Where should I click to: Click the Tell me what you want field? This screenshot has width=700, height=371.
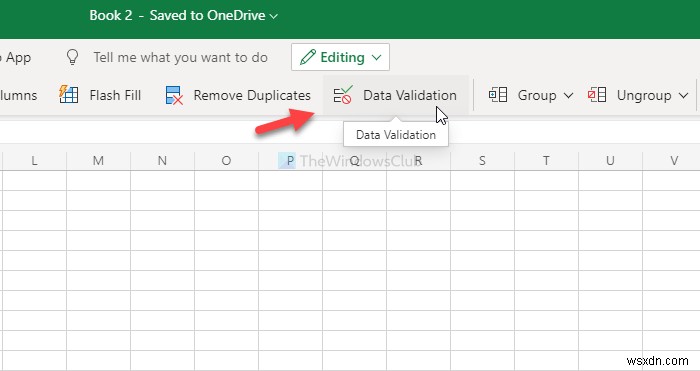click(180, 57)
